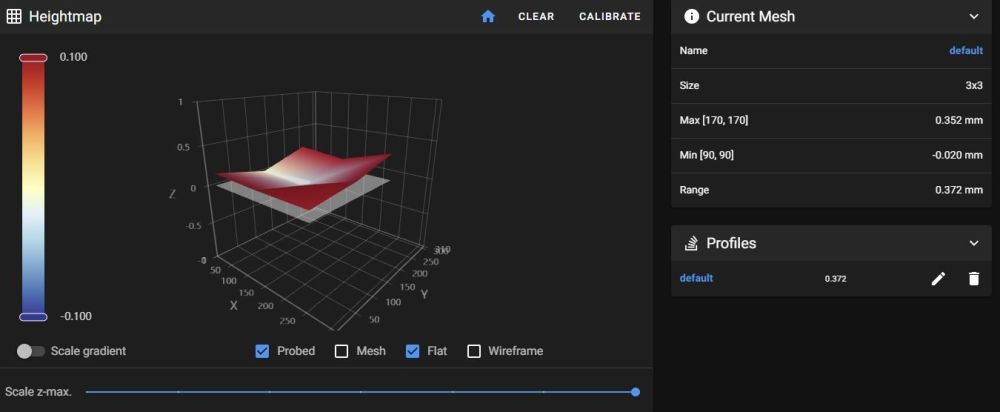The width and height of the screenshot is (1000, 412).
Task: Click the Profiles layers icon
Action: (x=691, y=243)
